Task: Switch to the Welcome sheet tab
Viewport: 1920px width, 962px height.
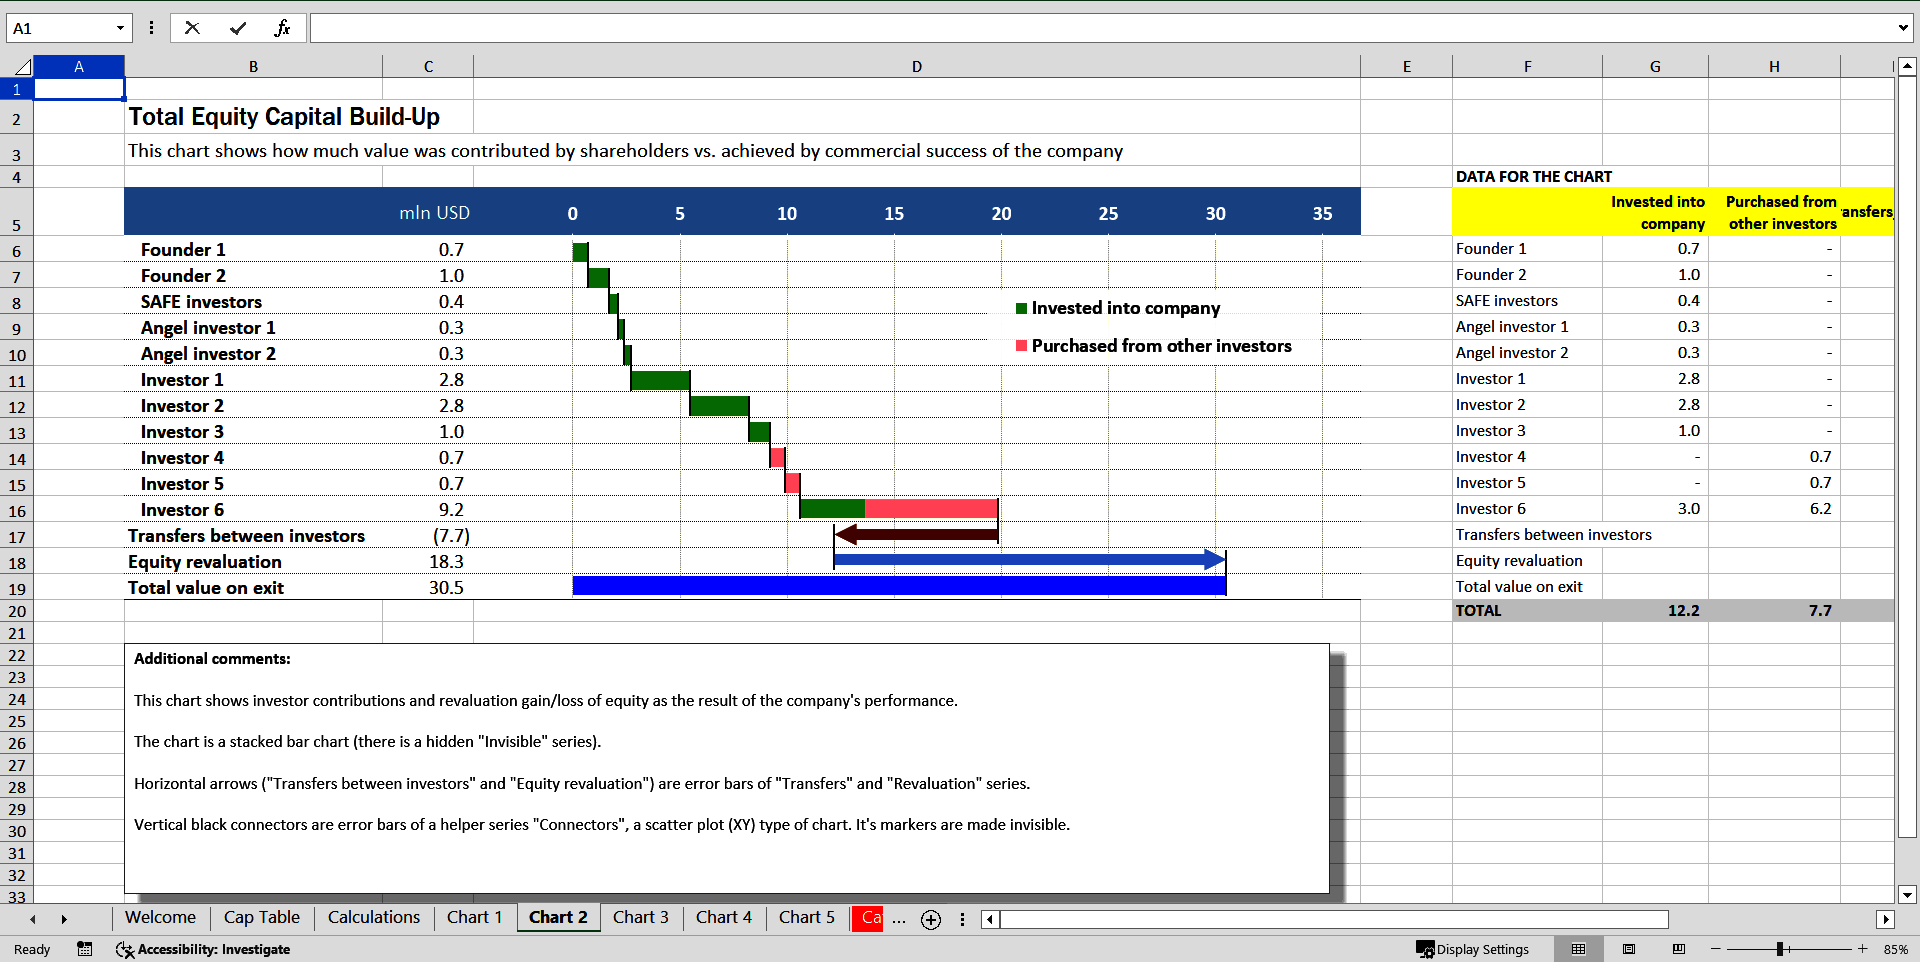Action: tap(160, 917)
